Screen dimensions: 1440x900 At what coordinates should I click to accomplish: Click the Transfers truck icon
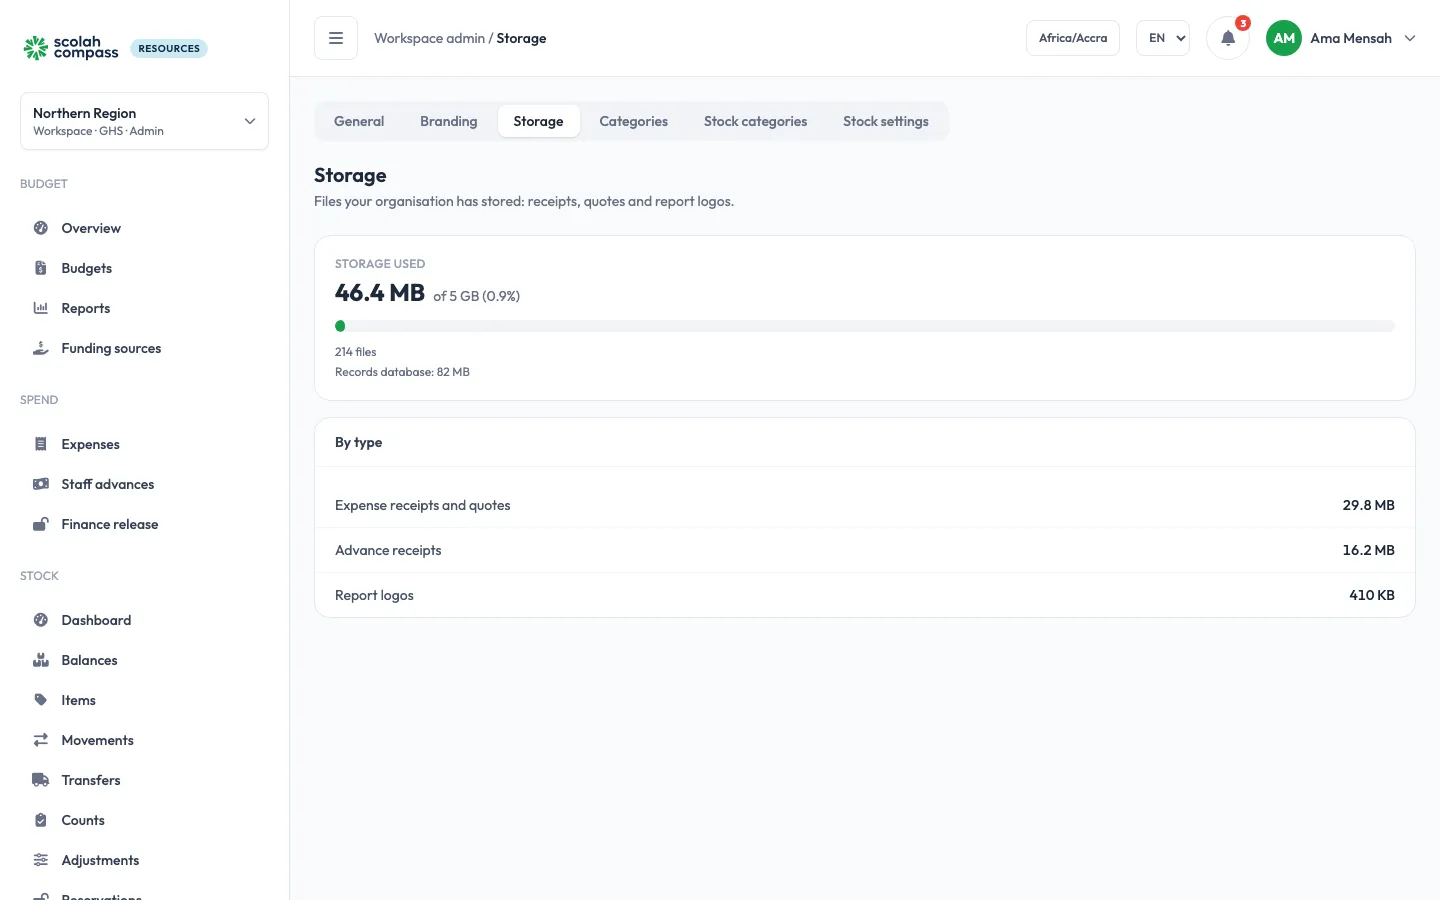(x=41, y=780)
